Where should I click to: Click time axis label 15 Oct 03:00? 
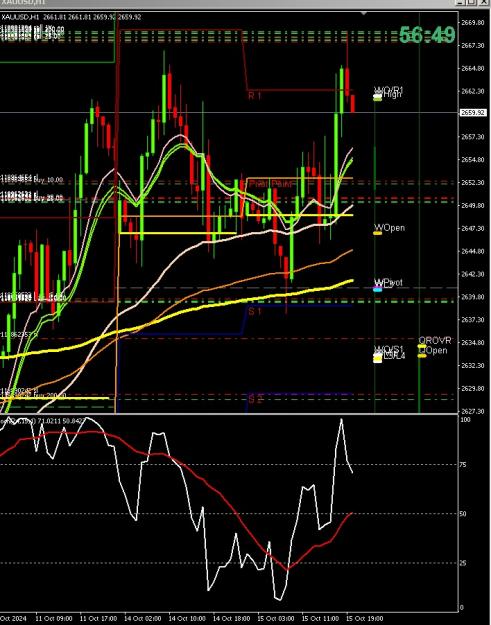click(276, 618)
